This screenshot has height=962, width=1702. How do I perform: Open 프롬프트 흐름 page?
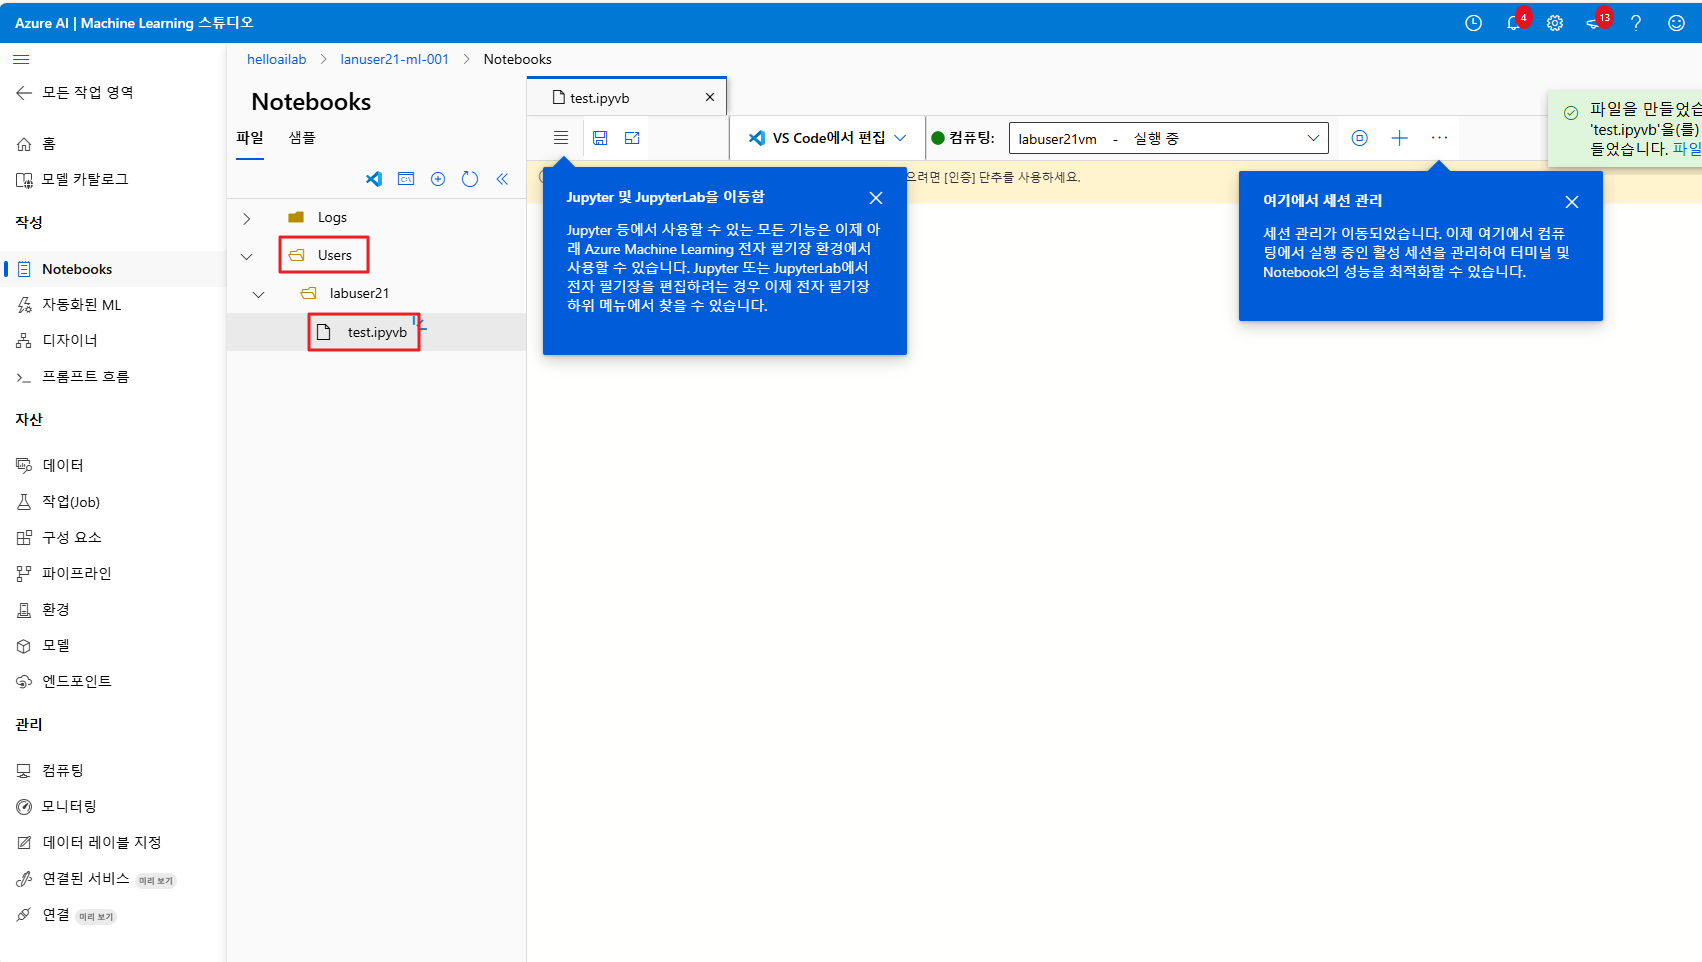[x=113, y=377]
